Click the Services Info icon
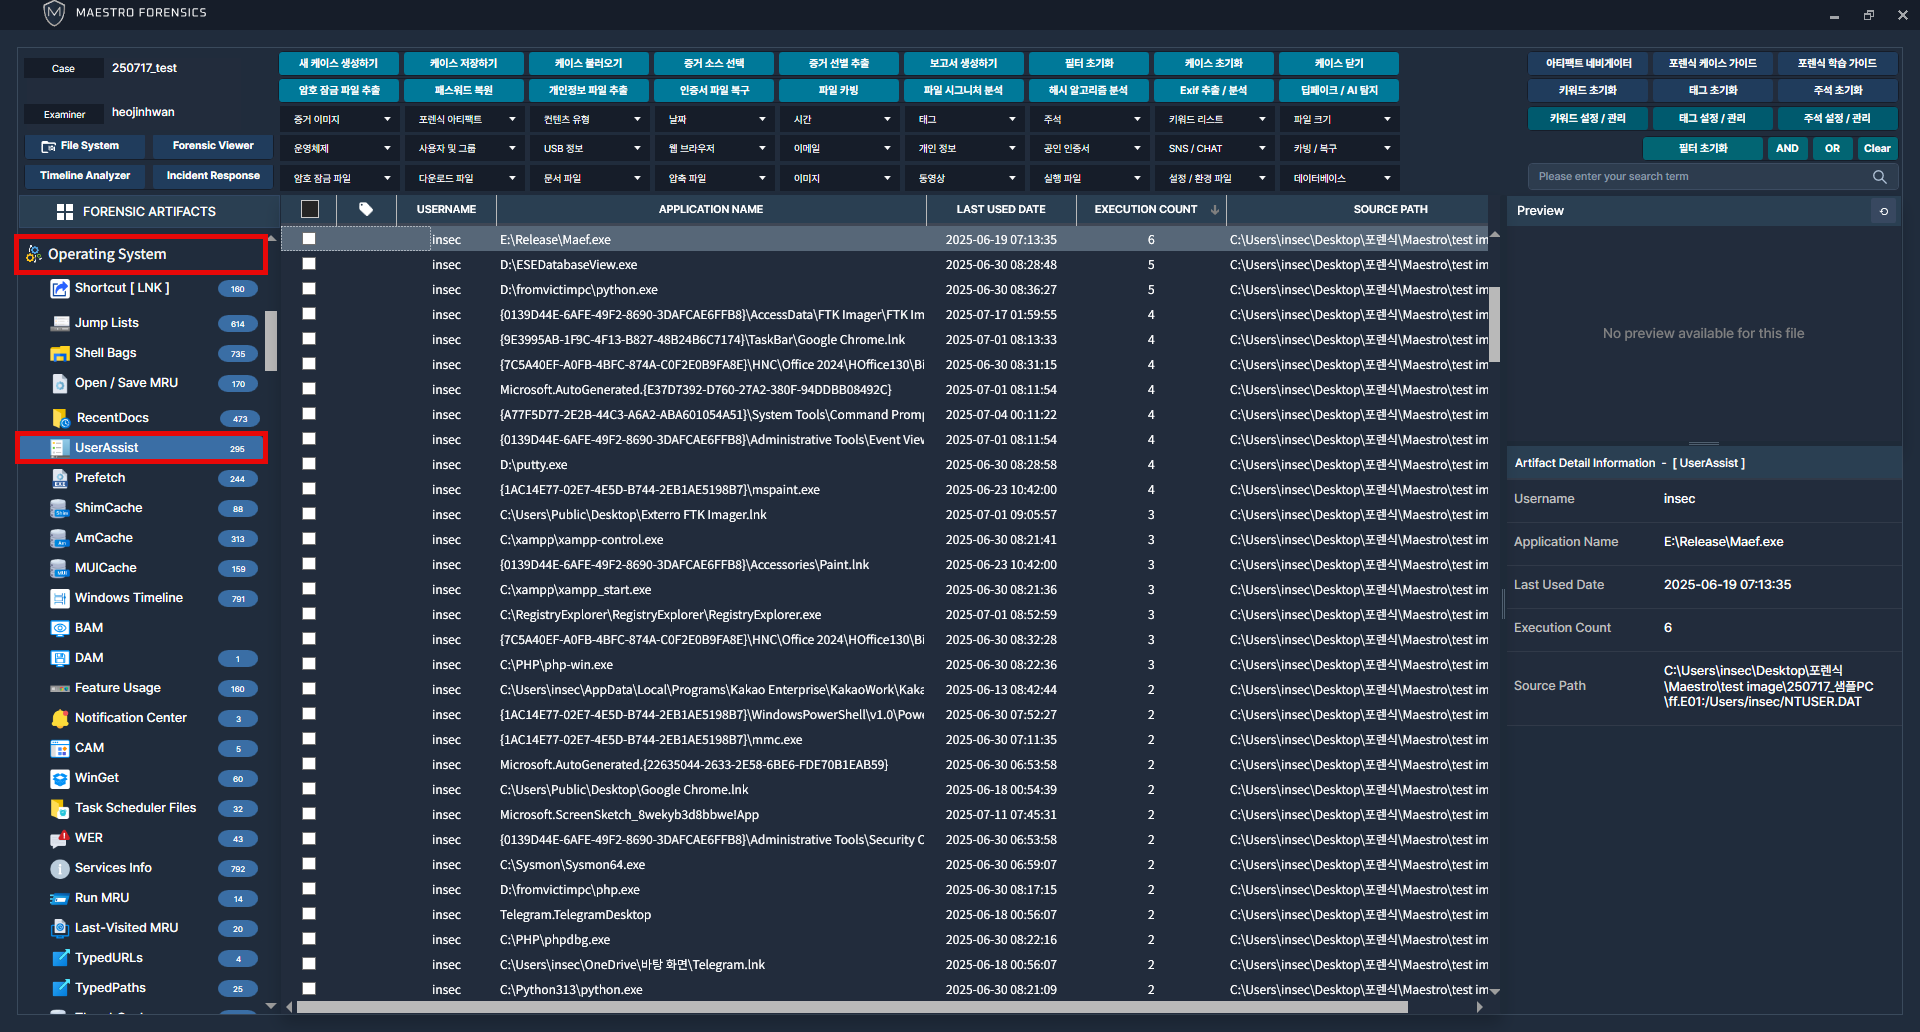Image resolution: width=1920 pixels, height=1032 pixels. point(60,868)
